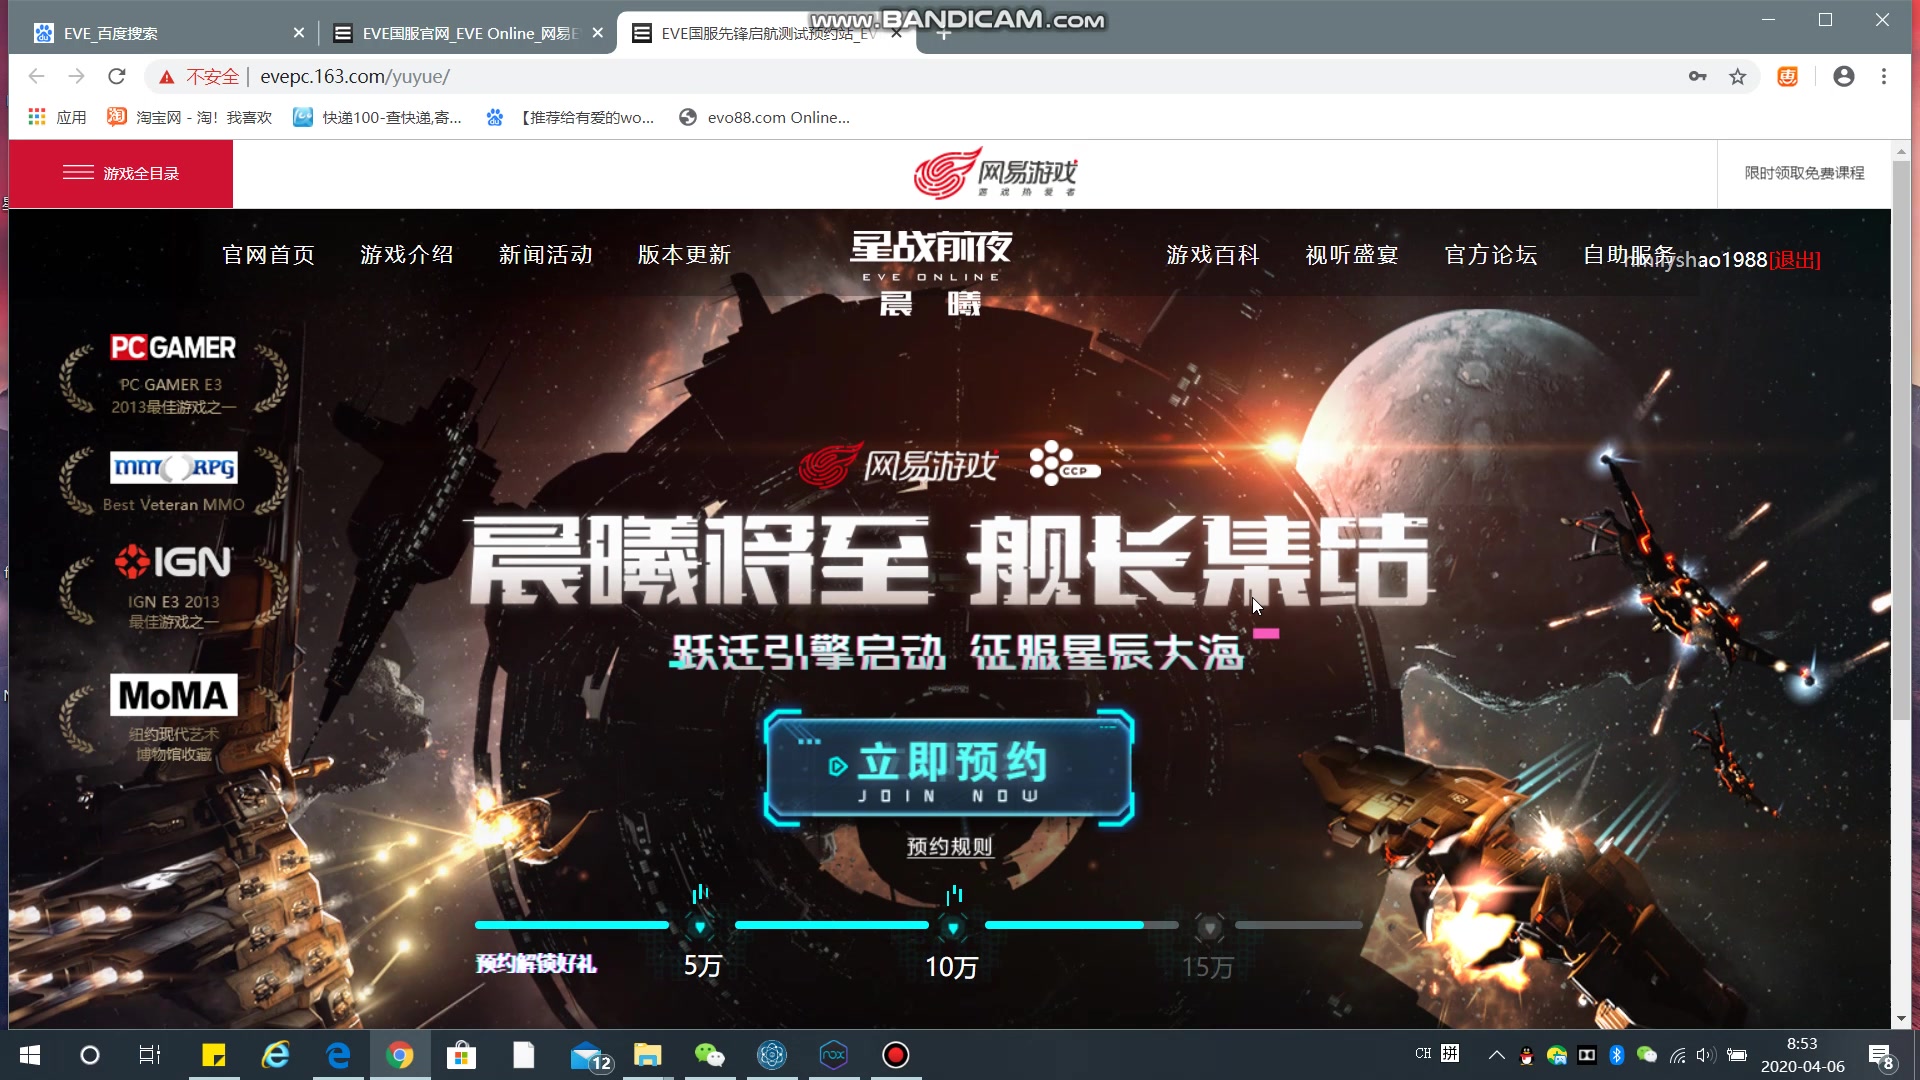
Task: Open 官方论坛 in the site nav
Action: point(1491,255)
